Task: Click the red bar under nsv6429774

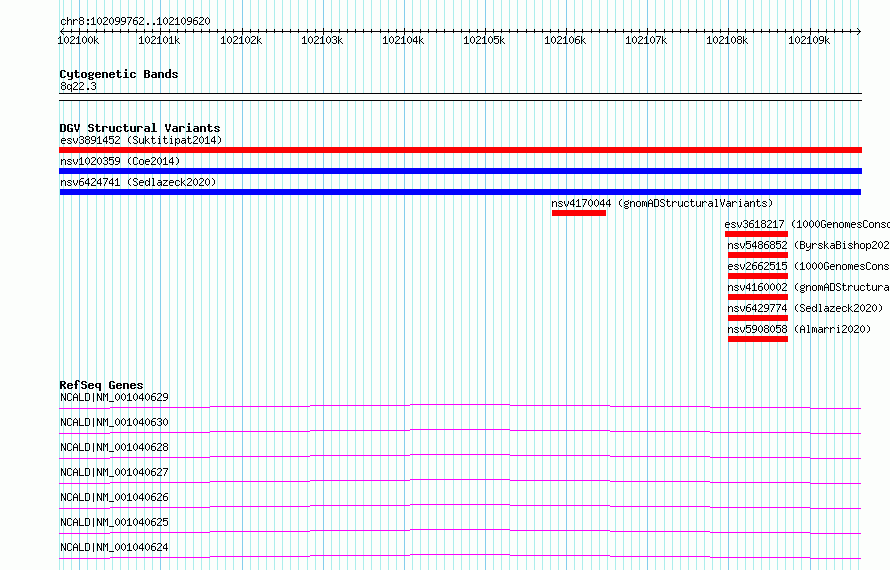Action: pos(758,318)
